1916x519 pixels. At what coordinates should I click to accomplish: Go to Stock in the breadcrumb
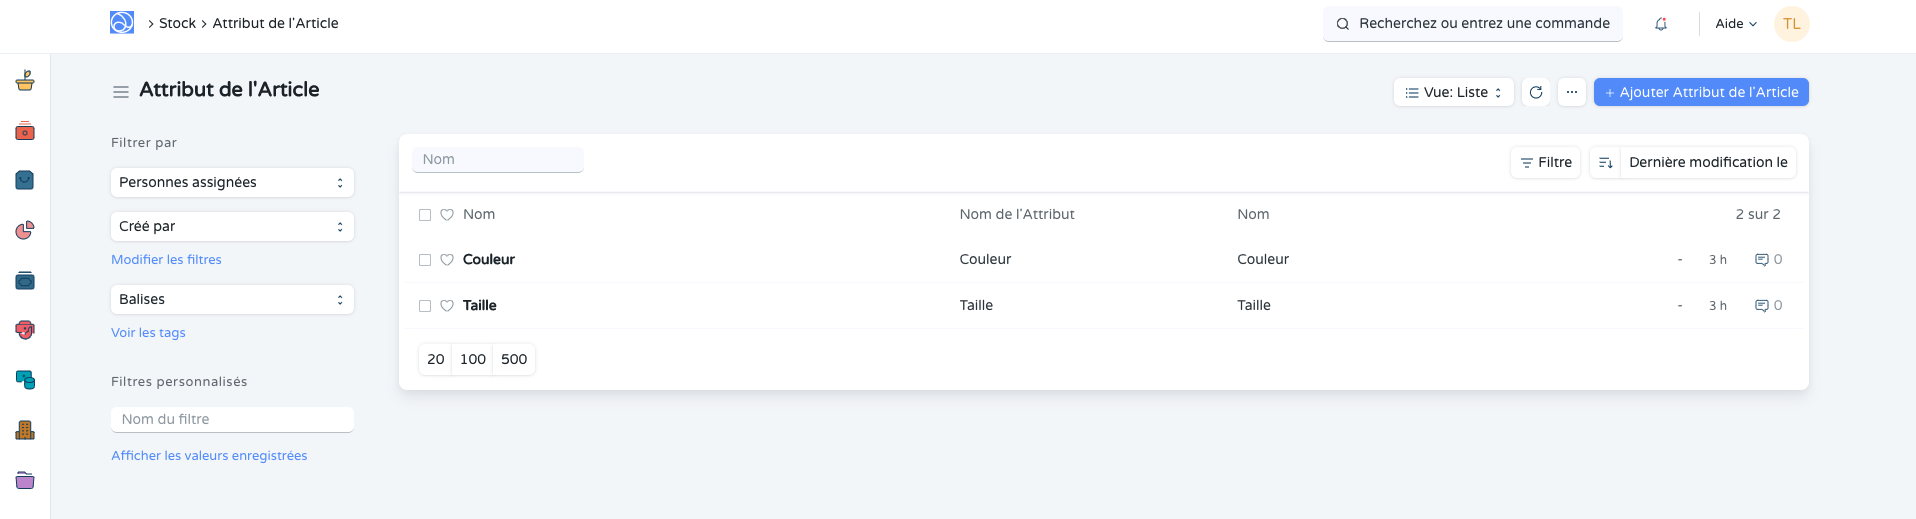(x=177, y=23)
